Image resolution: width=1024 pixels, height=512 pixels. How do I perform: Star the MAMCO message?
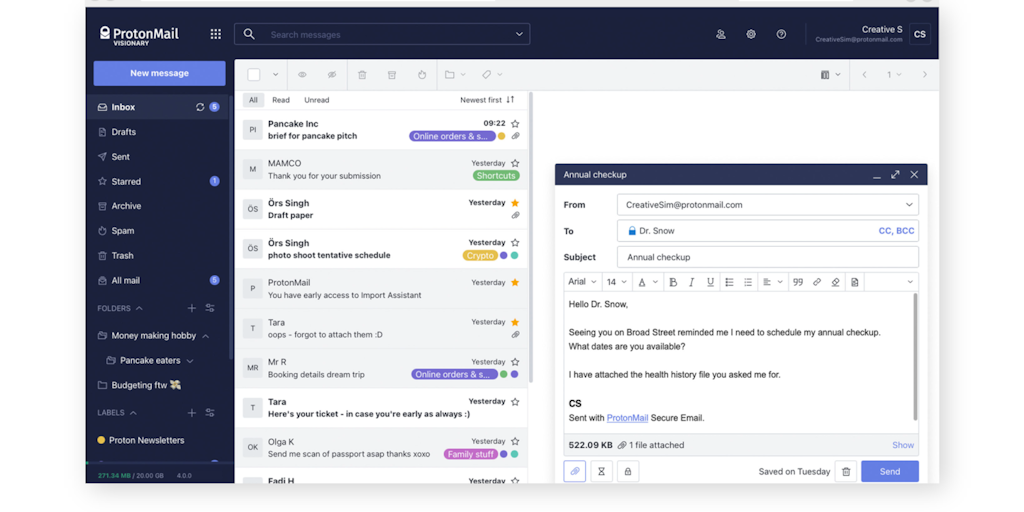click(515, 163)
